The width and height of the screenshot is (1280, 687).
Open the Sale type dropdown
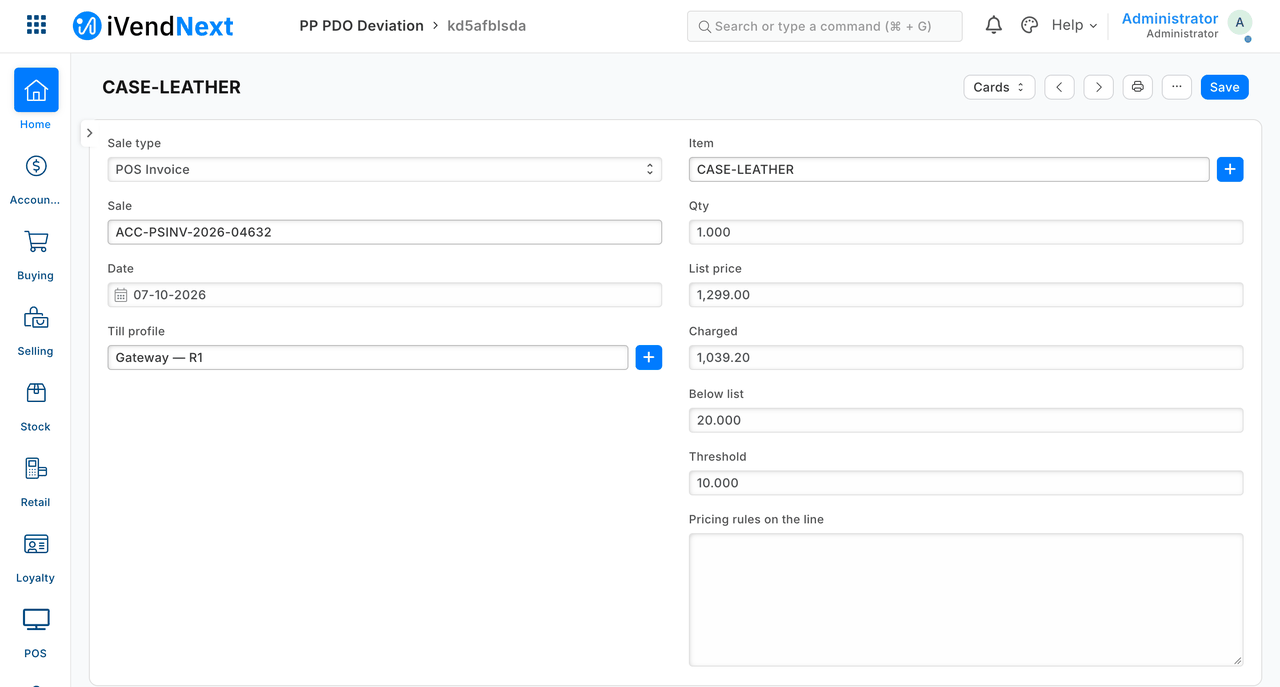click(x=385, y=169)
